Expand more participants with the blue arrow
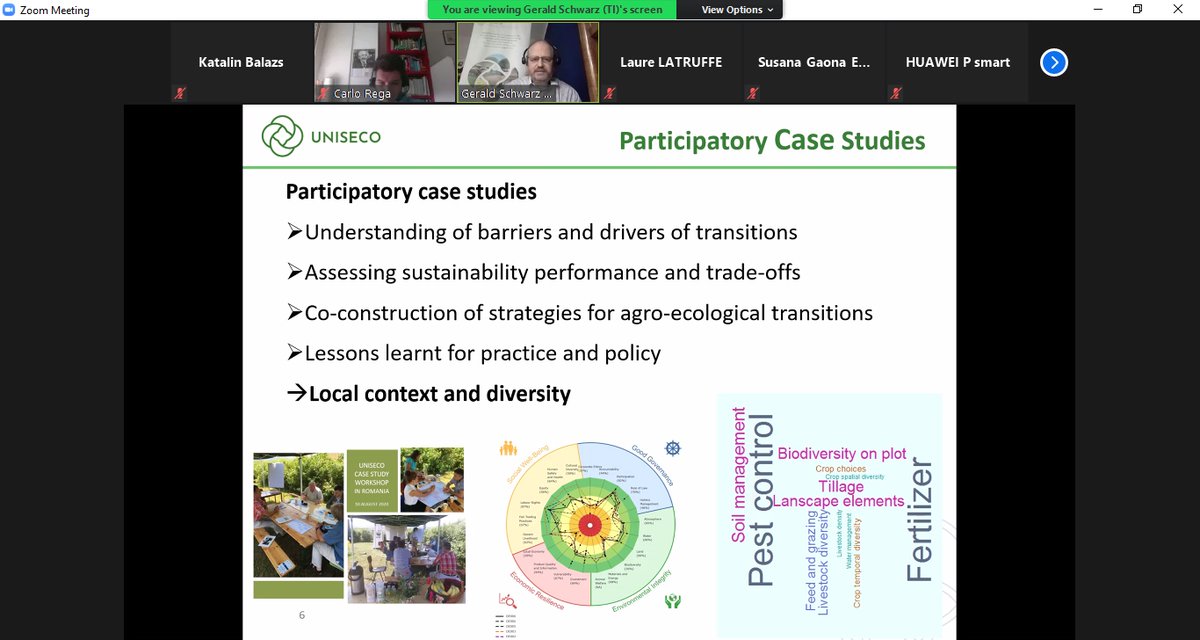The image size is (1200, 640). click(x=1053, y=62)
